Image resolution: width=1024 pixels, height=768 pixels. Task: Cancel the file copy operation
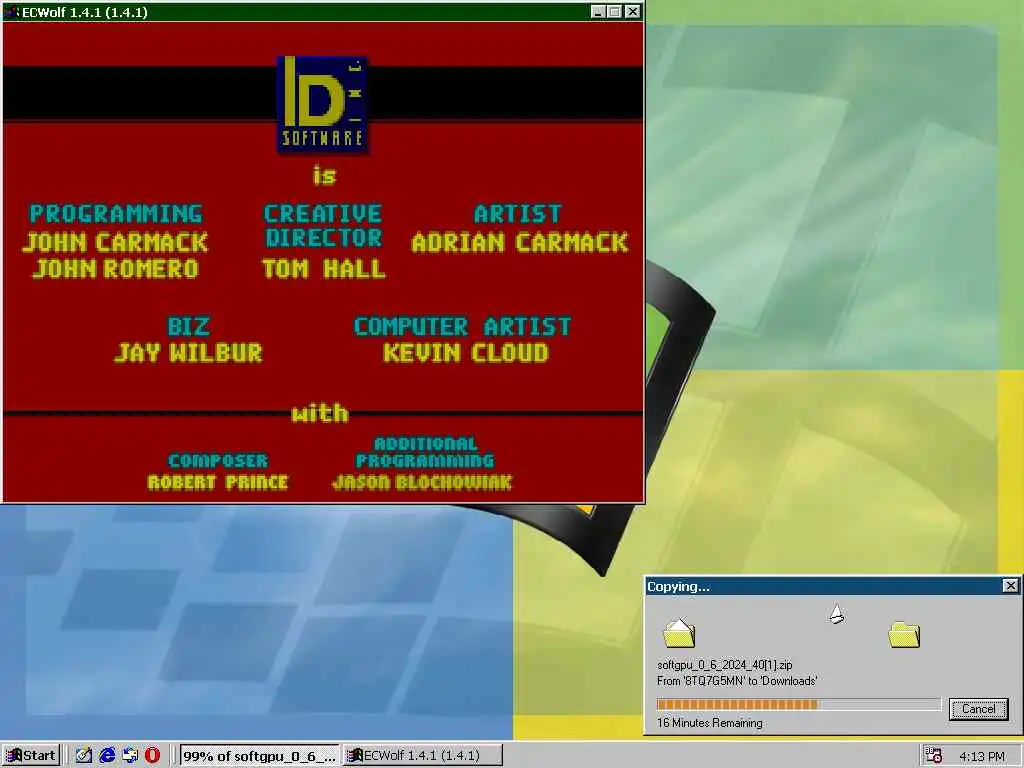pos(978,709)
